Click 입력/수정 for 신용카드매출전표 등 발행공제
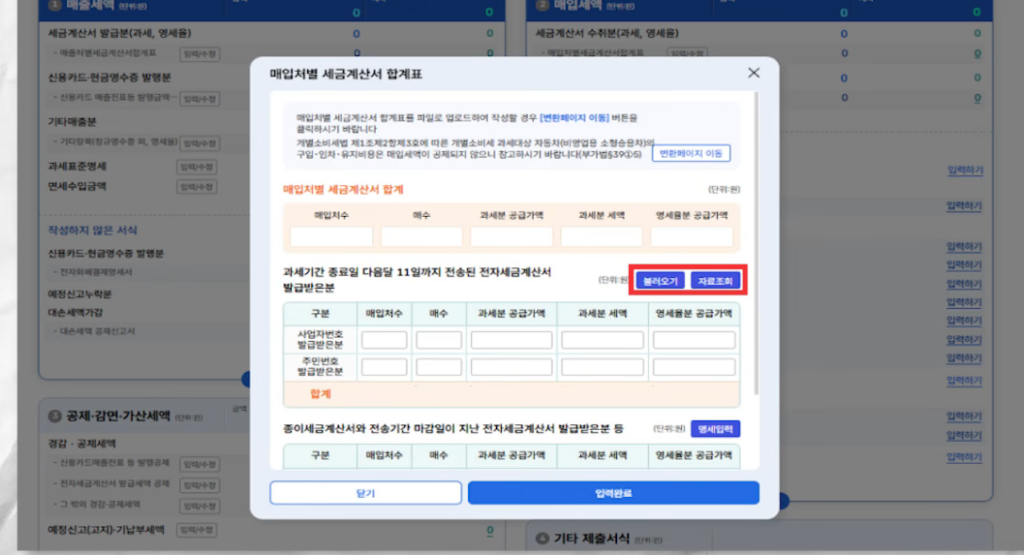 point(199,464)
